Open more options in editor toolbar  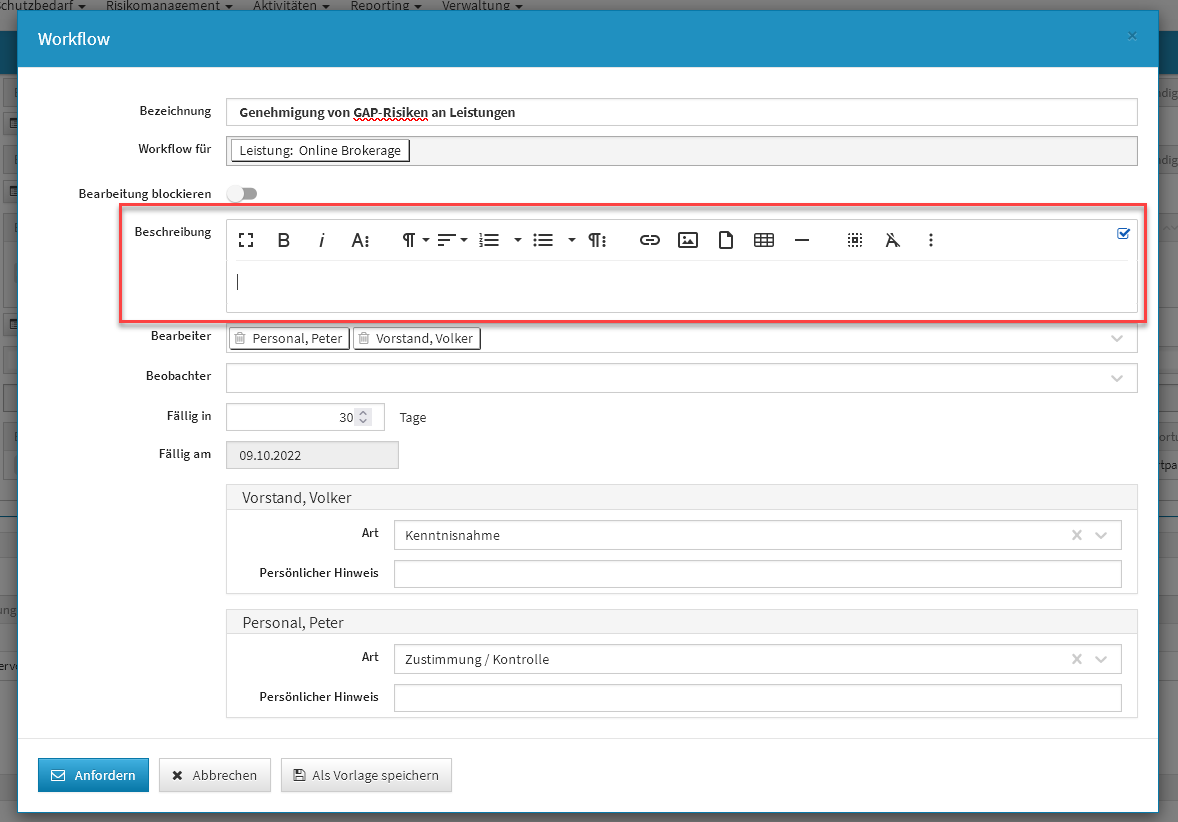pyautogui.click(x=931, y=240)
